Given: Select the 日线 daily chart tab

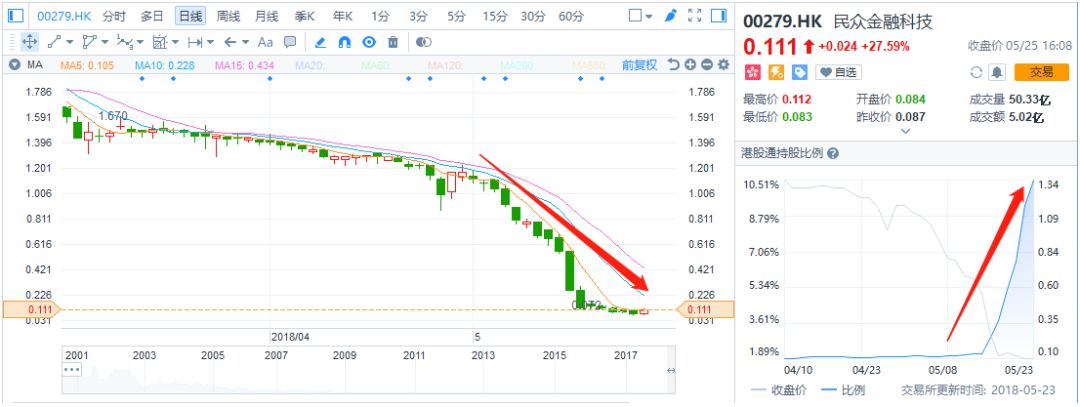Looking at the screenshot, I should click(x=190, y=16).
